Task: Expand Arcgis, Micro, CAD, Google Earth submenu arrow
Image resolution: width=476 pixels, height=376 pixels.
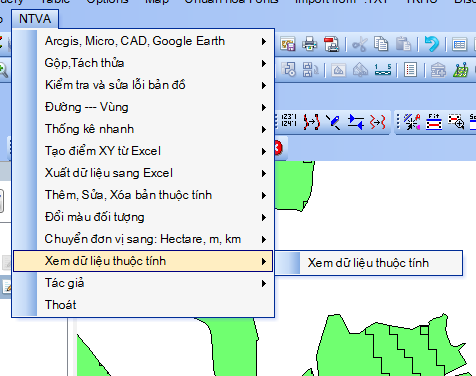Action: 264,41
